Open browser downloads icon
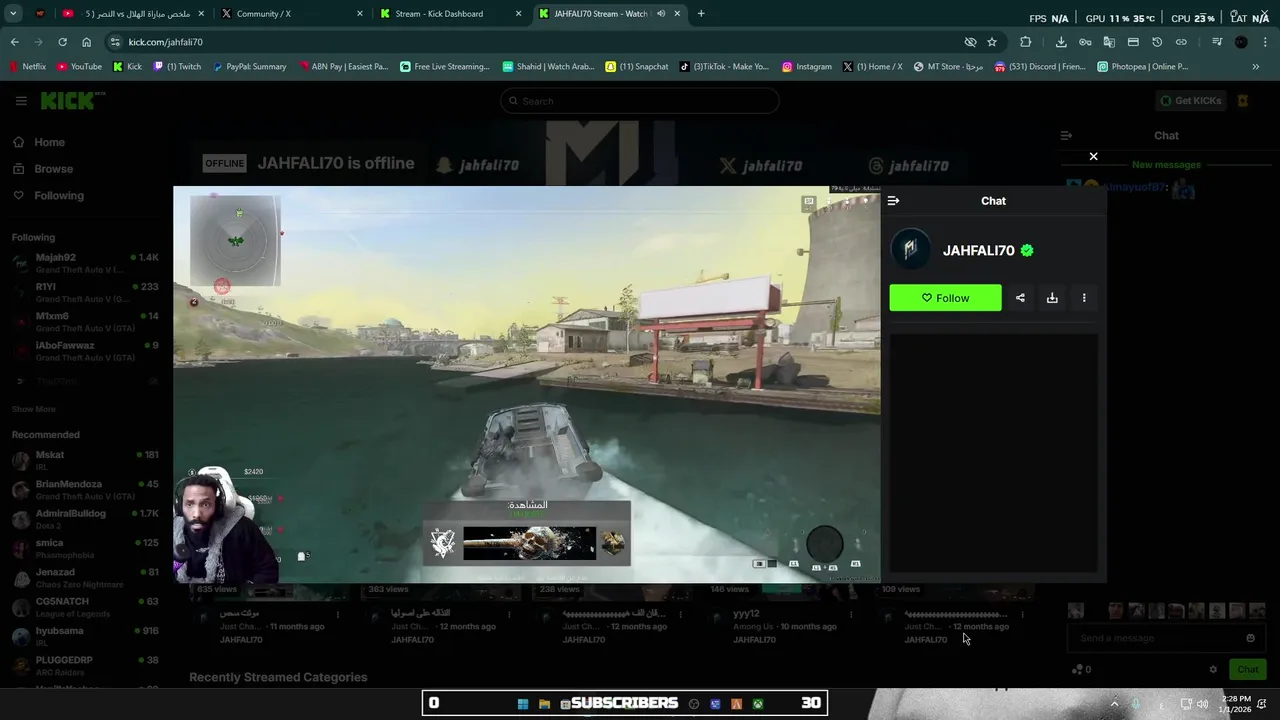The height and width of the screenshot is (720, 1280). point(1061,42)
